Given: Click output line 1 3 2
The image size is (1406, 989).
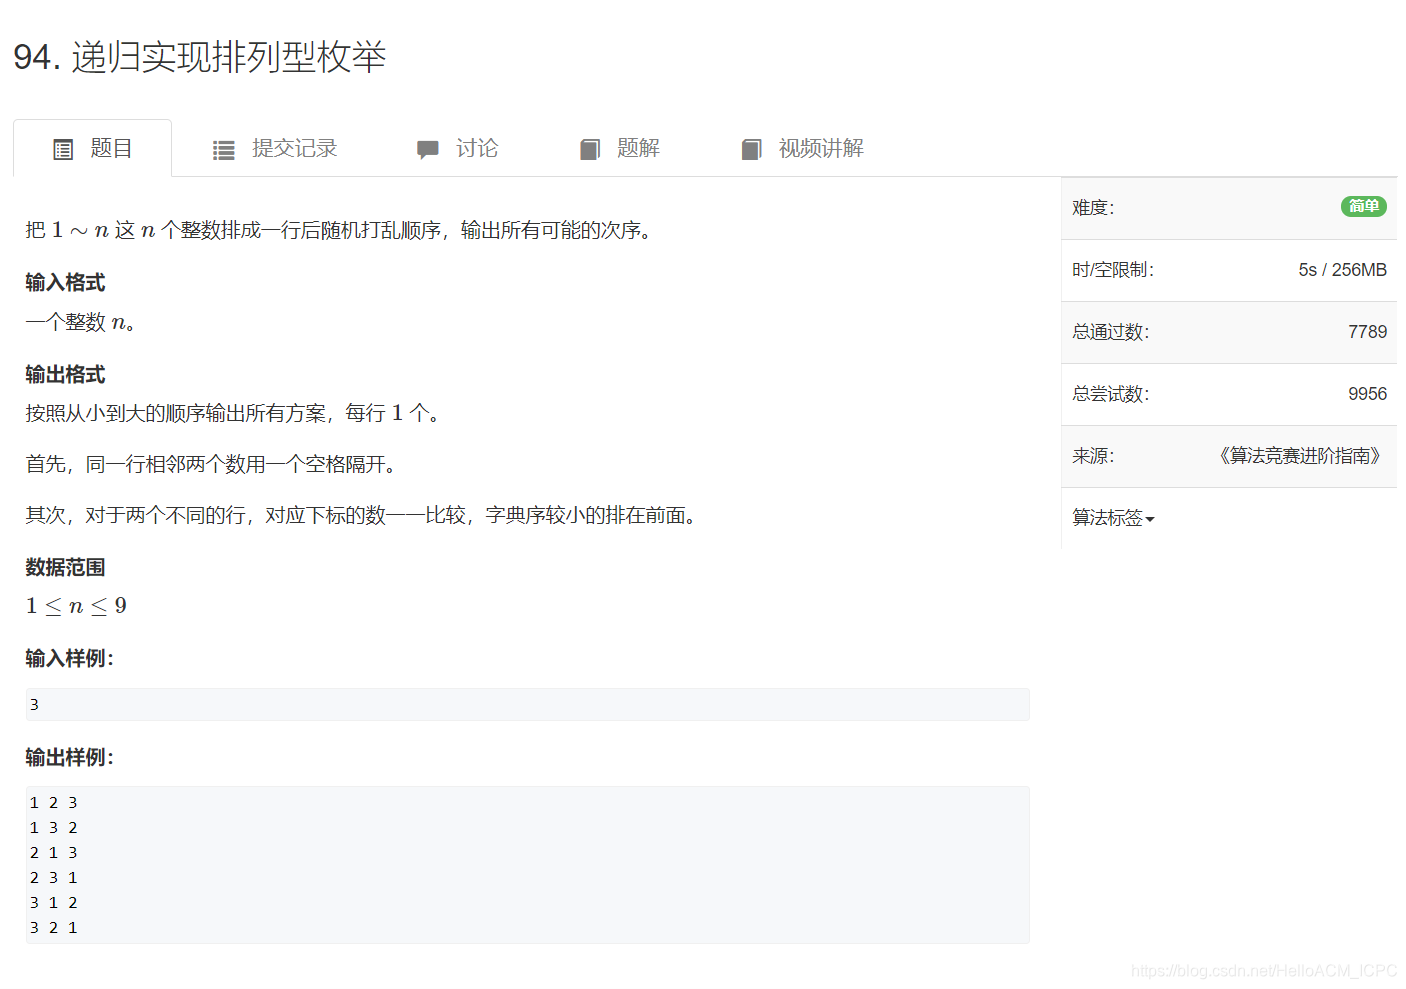Looking at the screenshot, I should click(53, 828).
